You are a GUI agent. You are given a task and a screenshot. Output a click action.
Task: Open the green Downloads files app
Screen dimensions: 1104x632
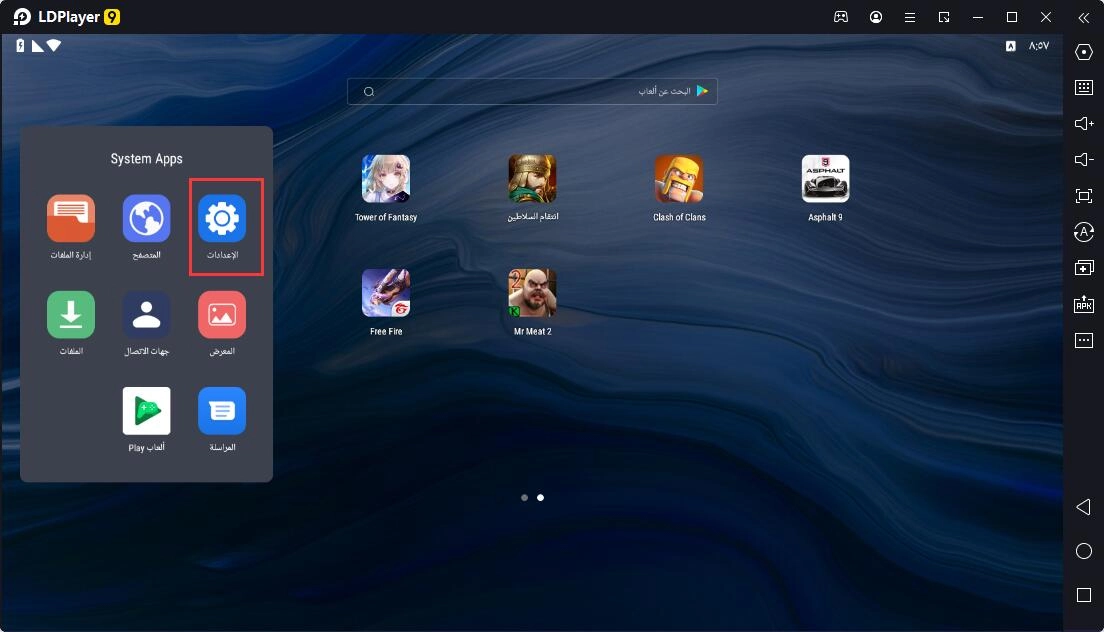point(71,315)
